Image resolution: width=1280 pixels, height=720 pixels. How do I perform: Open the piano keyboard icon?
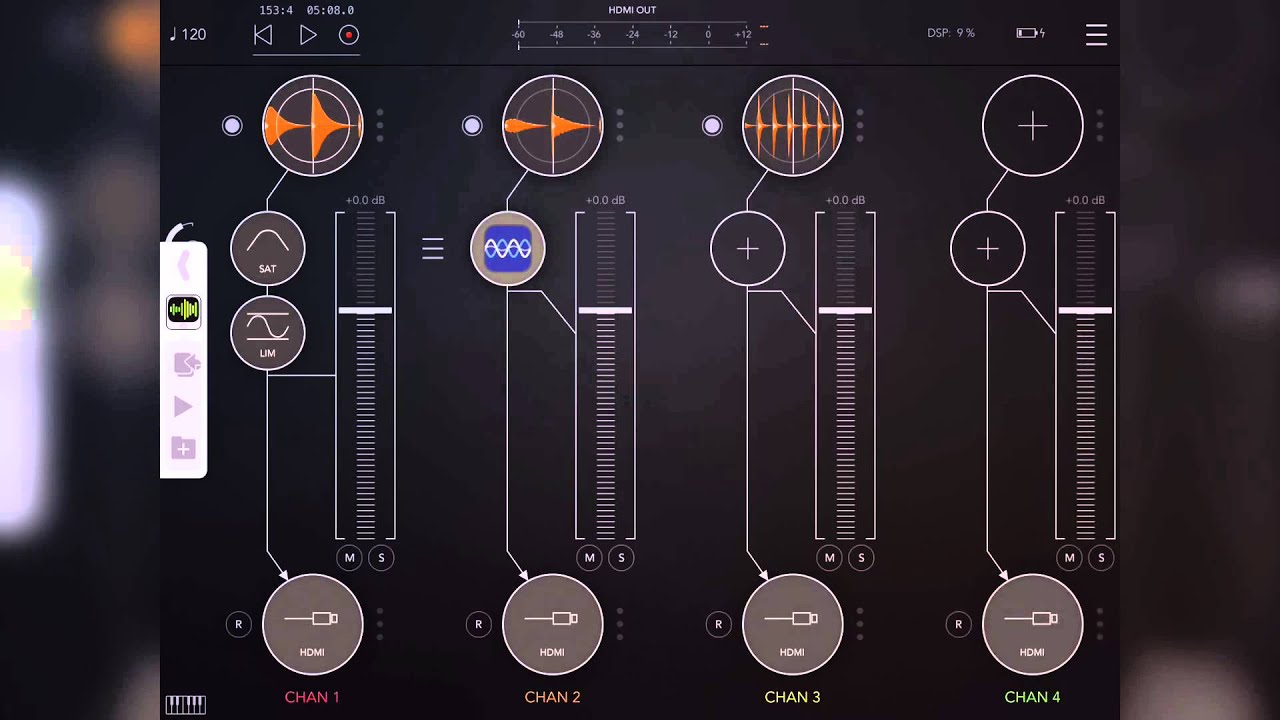tap(185, 704)
